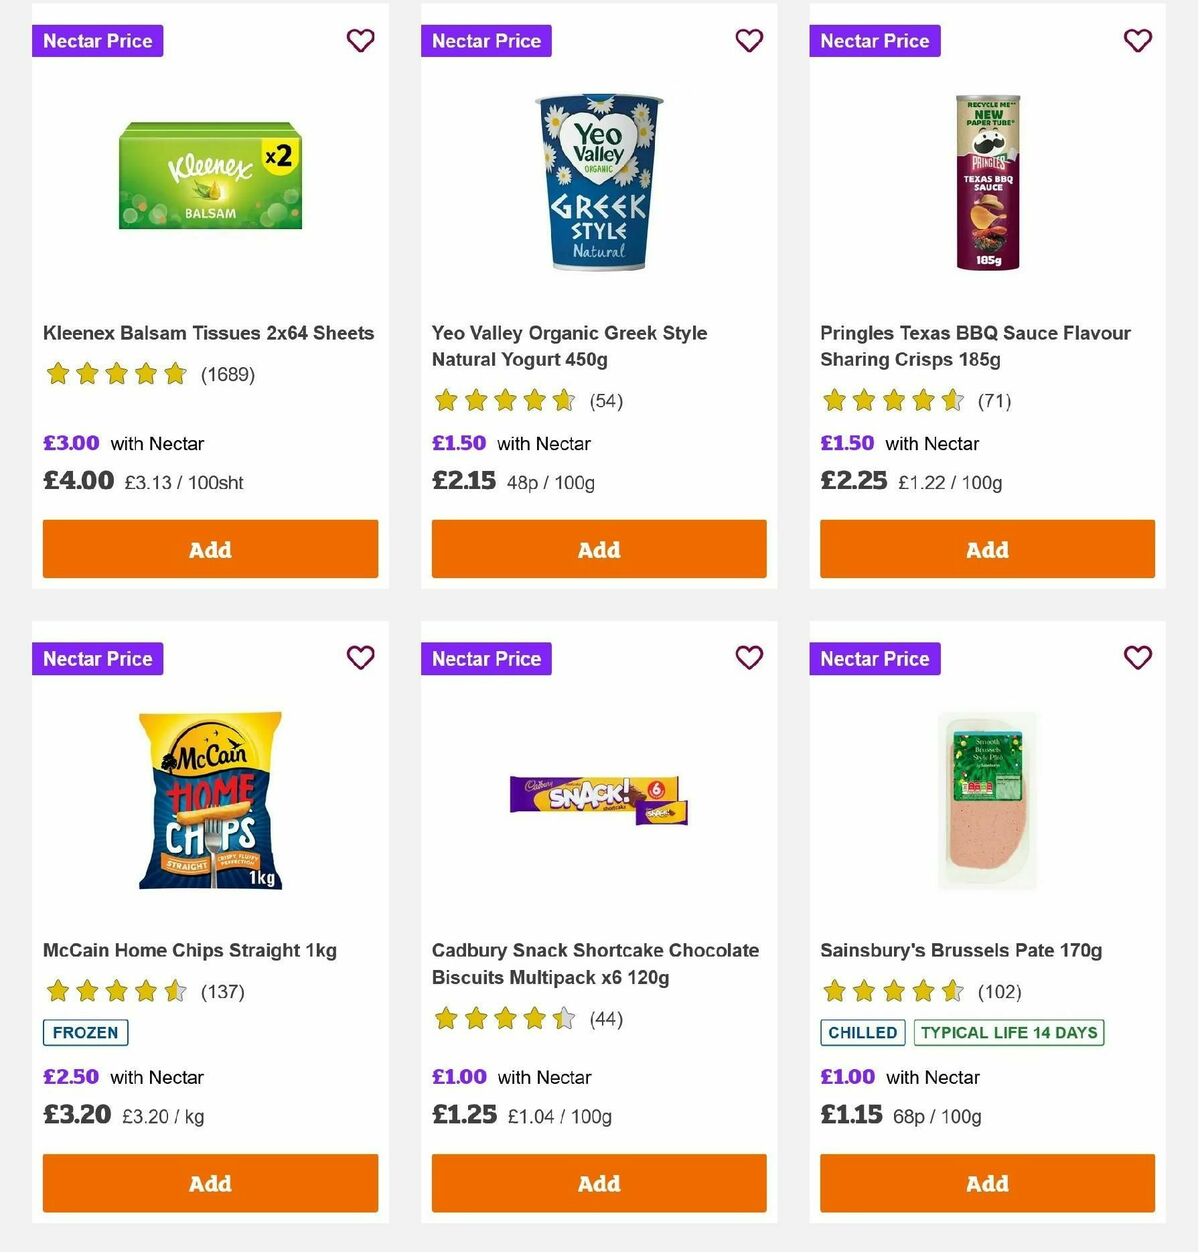Click the Yeo Valley yogurt product image
The height and width of the screenshot is (1254, 1200).
pos(598,183)
